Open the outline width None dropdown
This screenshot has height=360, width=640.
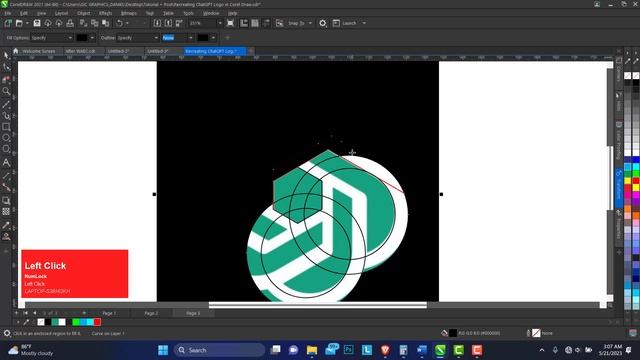point(190,38)
